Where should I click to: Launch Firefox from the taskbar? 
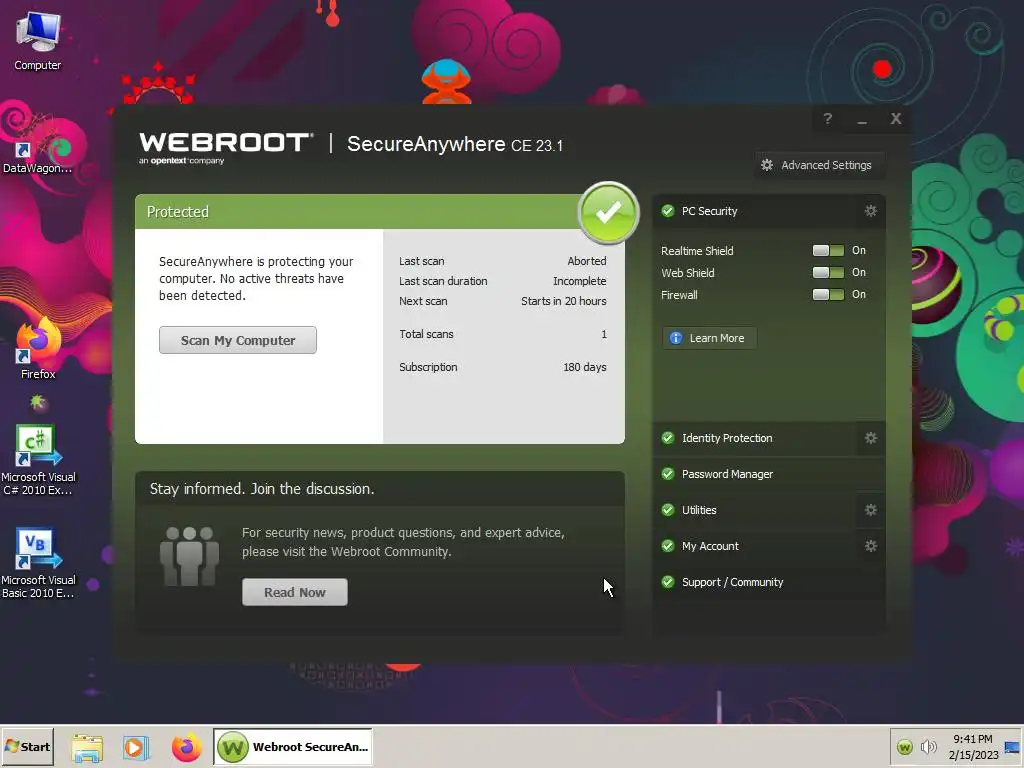pos(186,747)
